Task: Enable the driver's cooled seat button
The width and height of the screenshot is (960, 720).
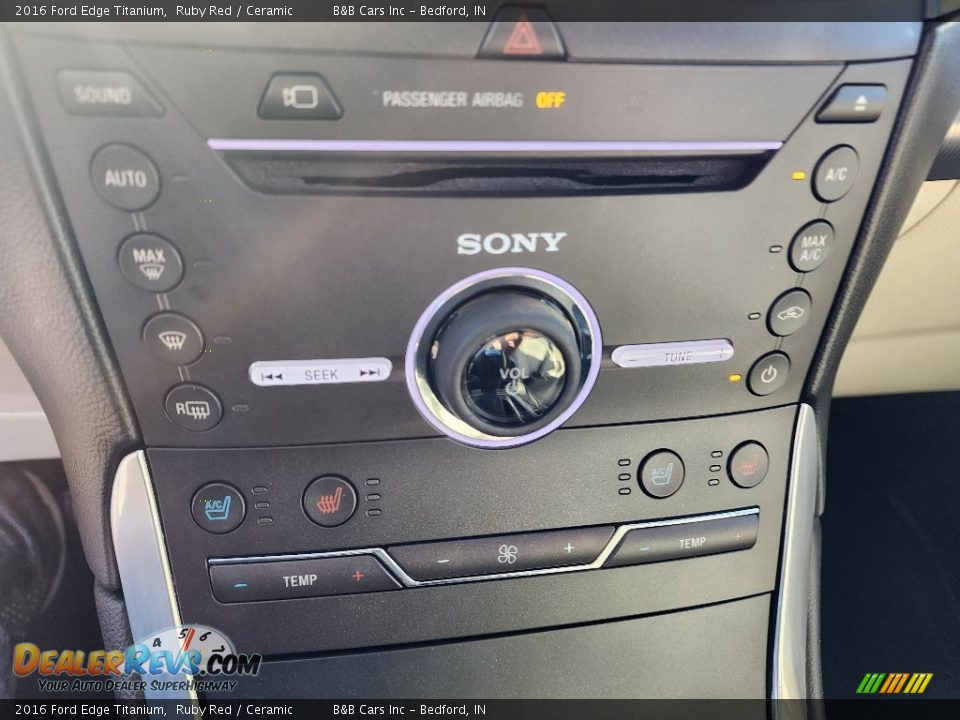Action: [218, 507]
